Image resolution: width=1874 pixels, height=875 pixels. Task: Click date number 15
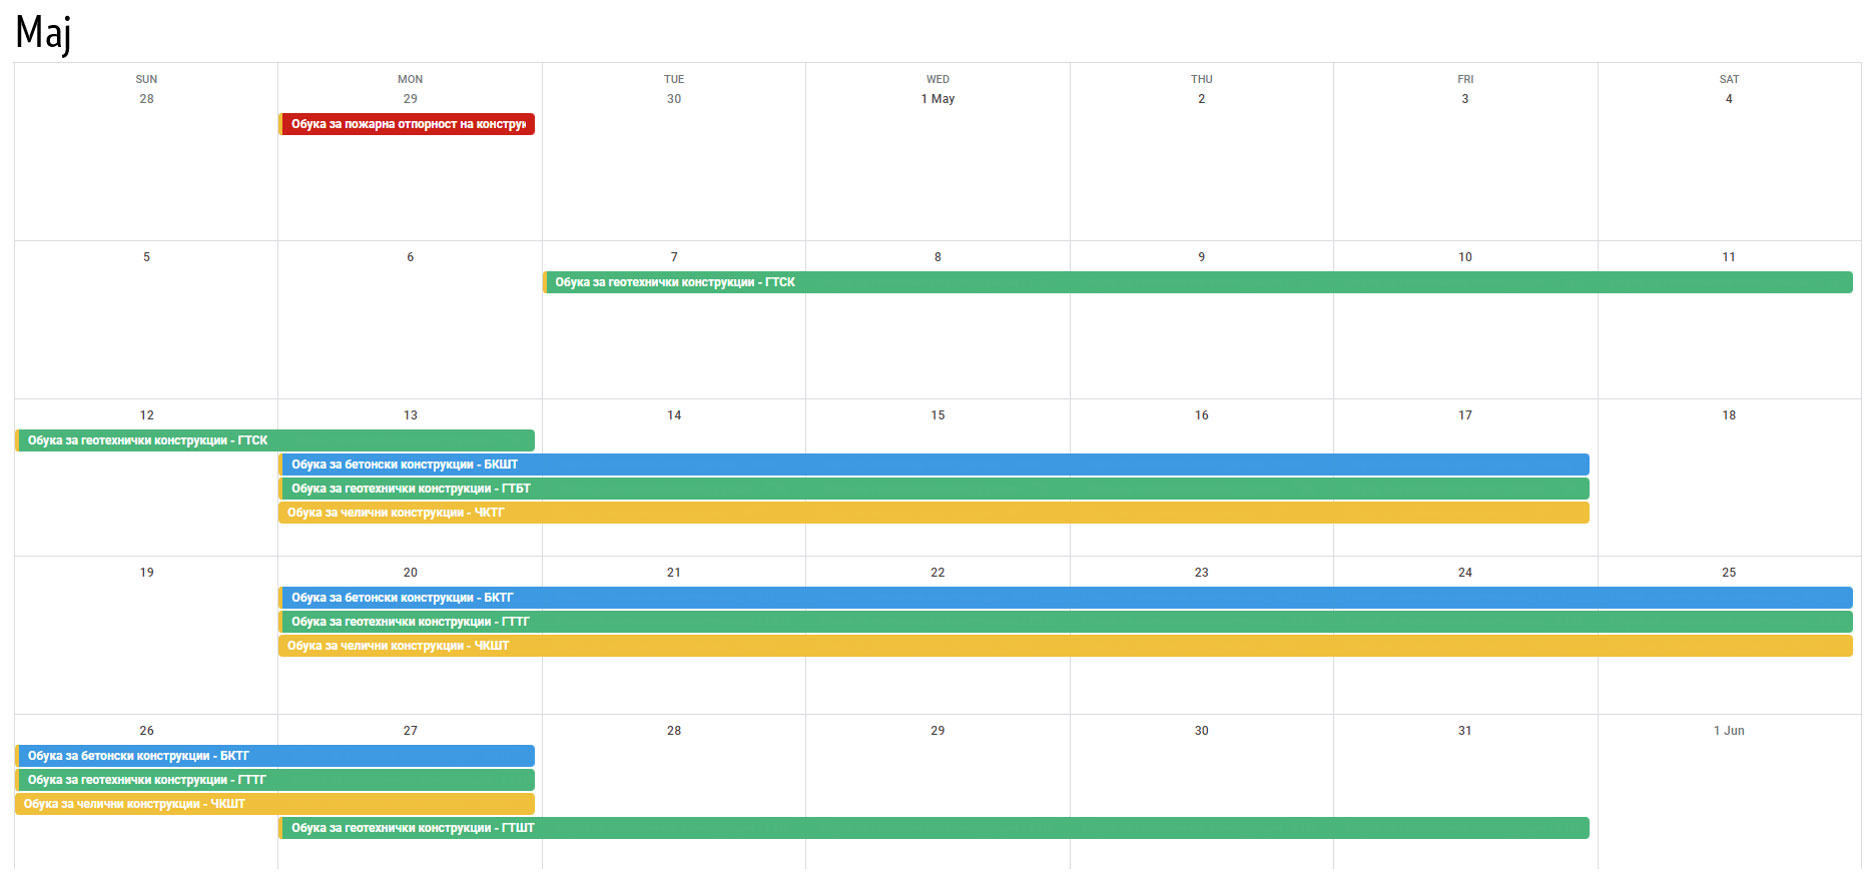(x=937, y=415)
